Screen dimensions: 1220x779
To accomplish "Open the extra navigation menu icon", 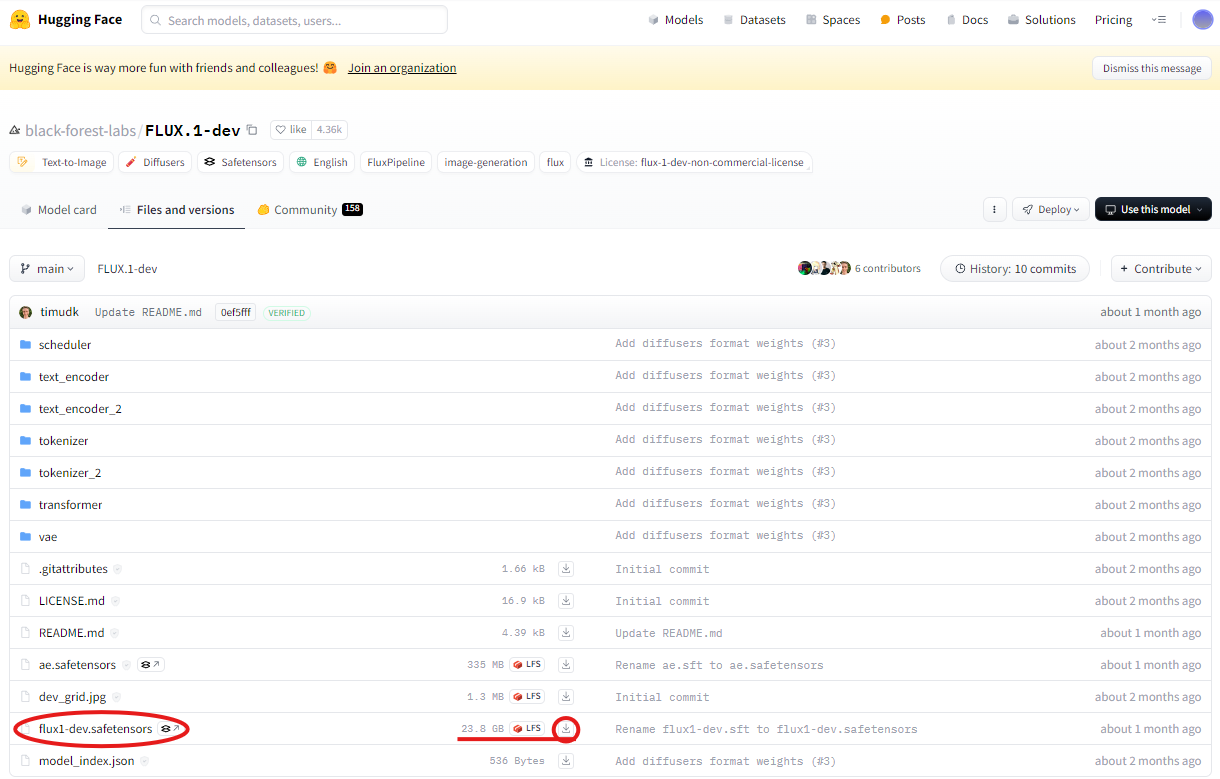I will click(1159, 20).
